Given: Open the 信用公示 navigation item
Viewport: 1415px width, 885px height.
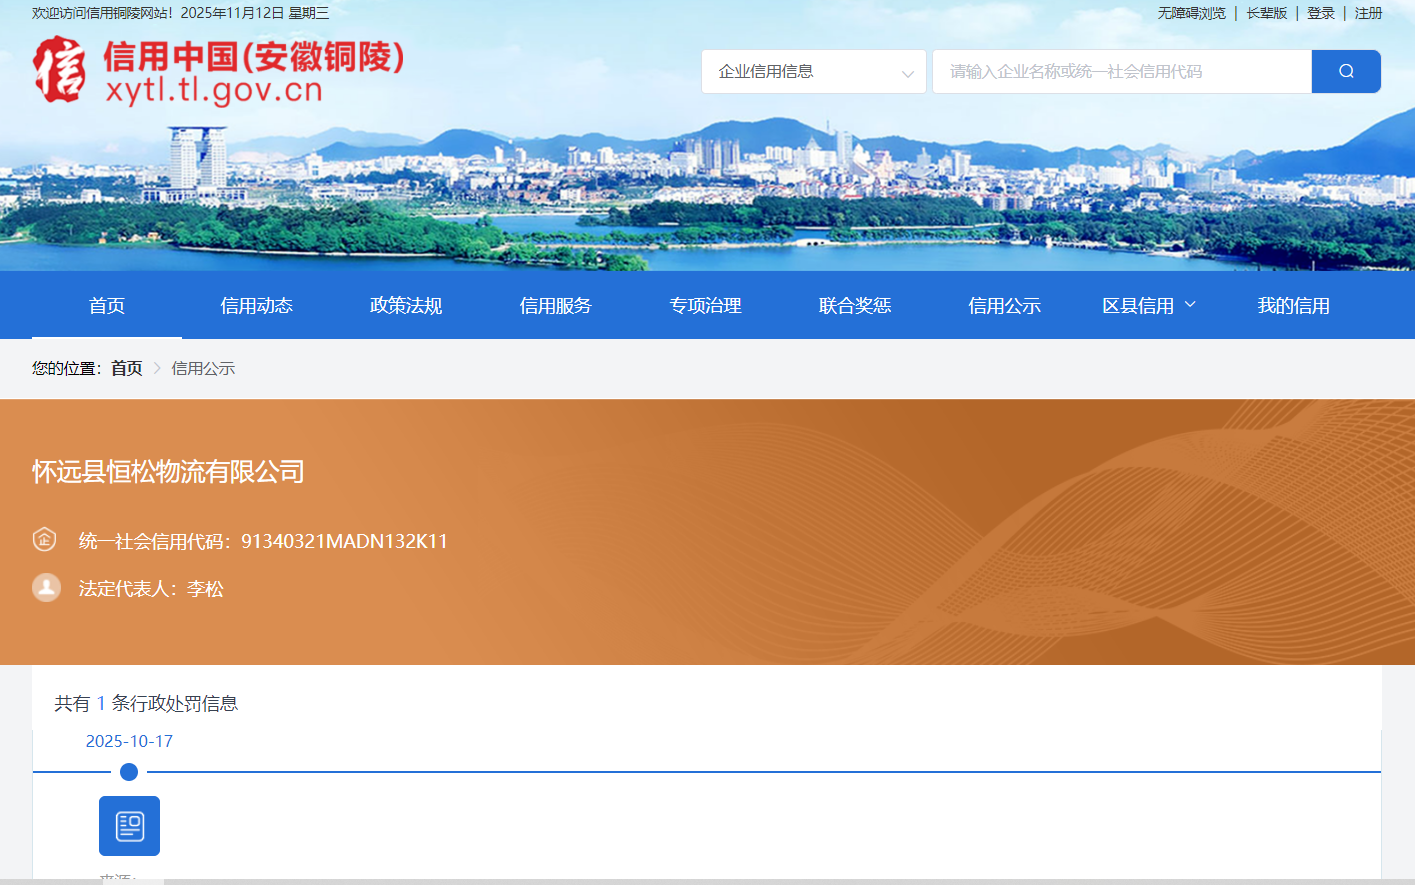Looking at the screenshot, I should (1005, 306).
